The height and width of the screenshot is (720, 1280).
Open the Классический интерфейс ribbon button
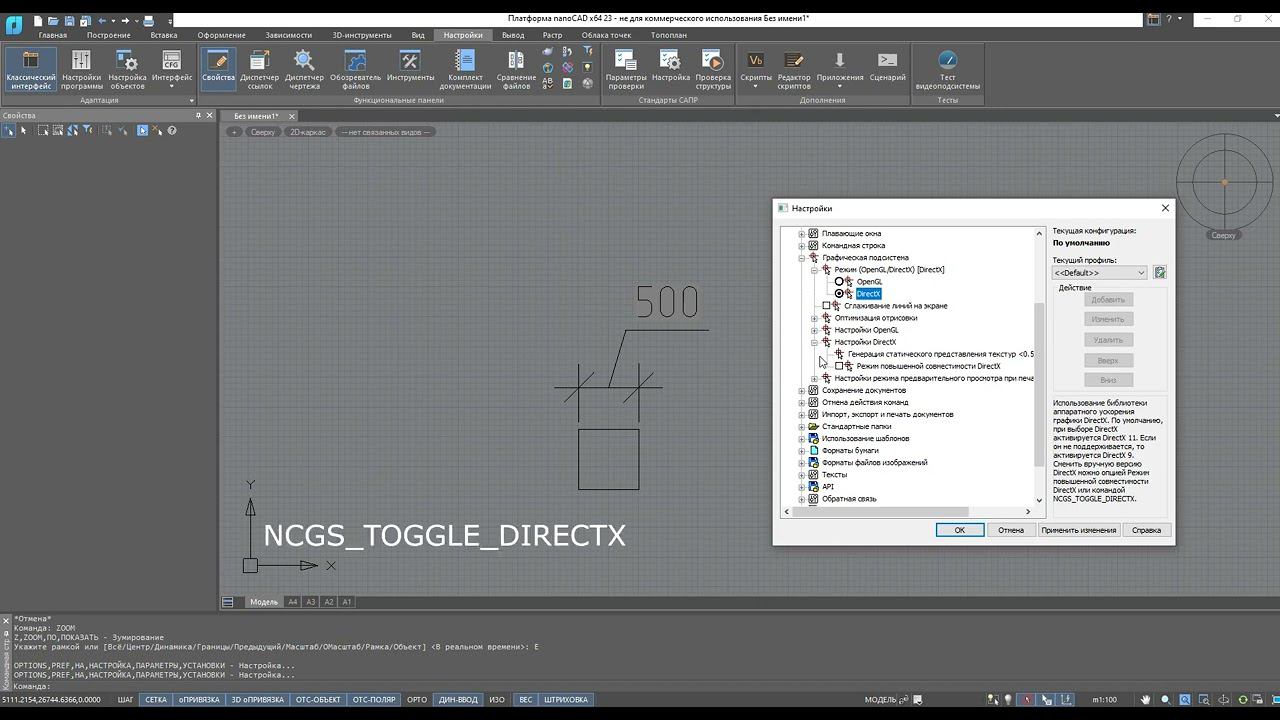(x=30, y=70)
